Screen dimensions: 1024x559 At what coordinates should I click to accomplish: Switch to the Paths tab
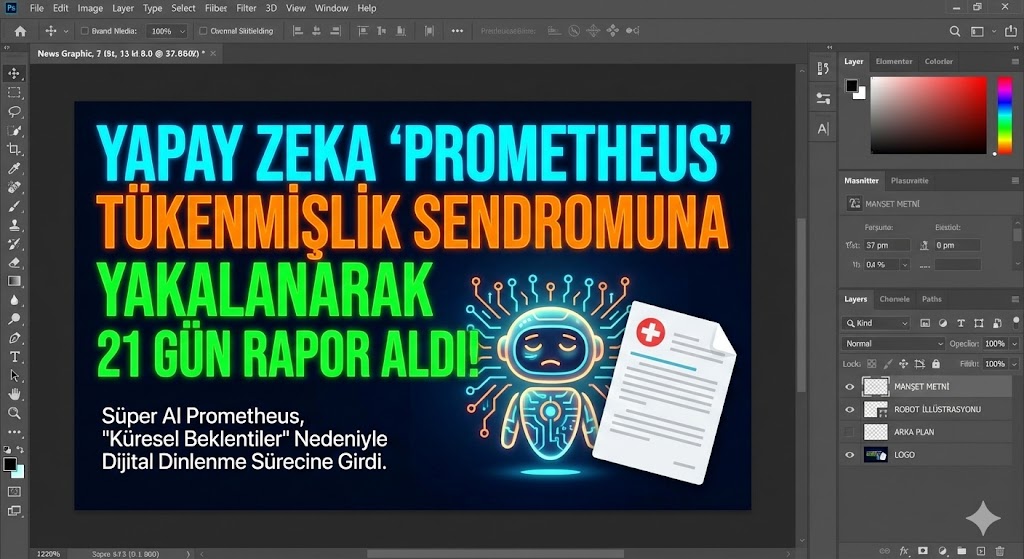tap(931, 299)
